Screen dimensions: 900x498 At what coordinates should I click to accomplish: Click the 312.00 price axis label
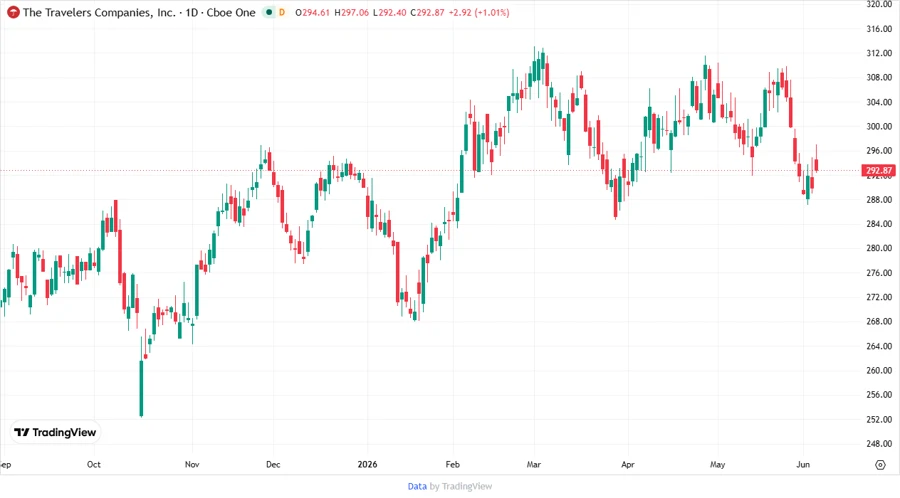click(x=879, y=53)
